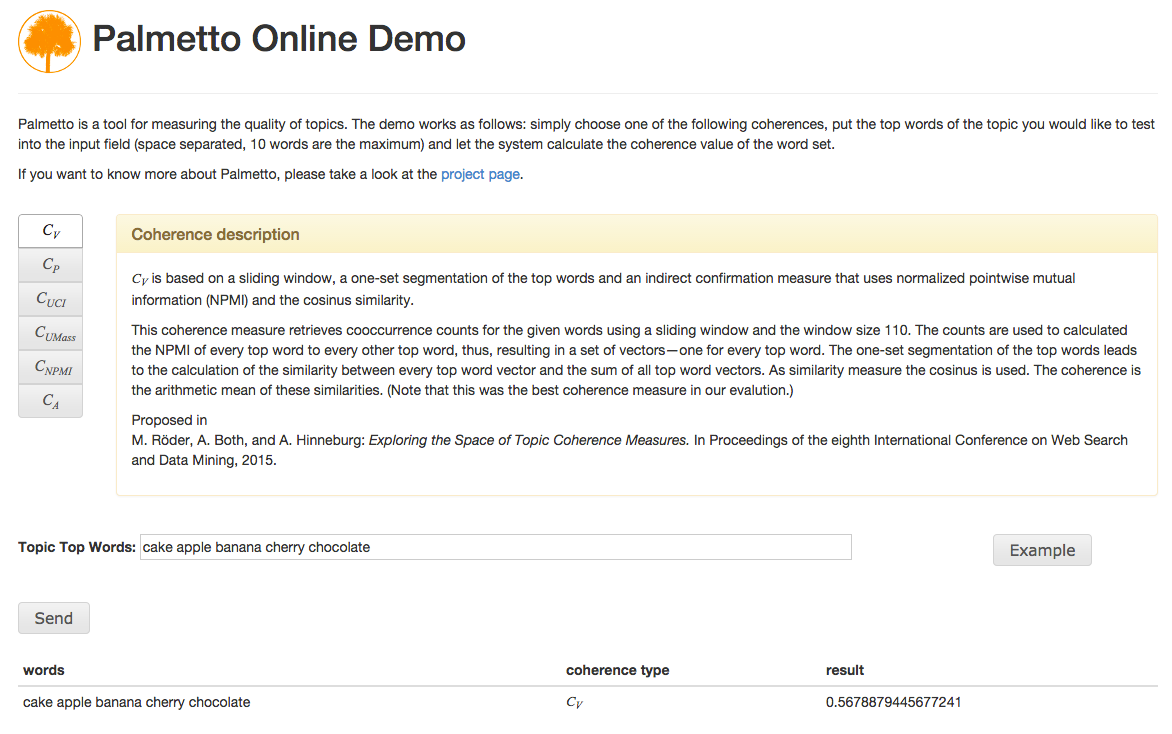1172x734 pixels.
Task: Choose the C_NPMI coherence tab
Action: 50,368
